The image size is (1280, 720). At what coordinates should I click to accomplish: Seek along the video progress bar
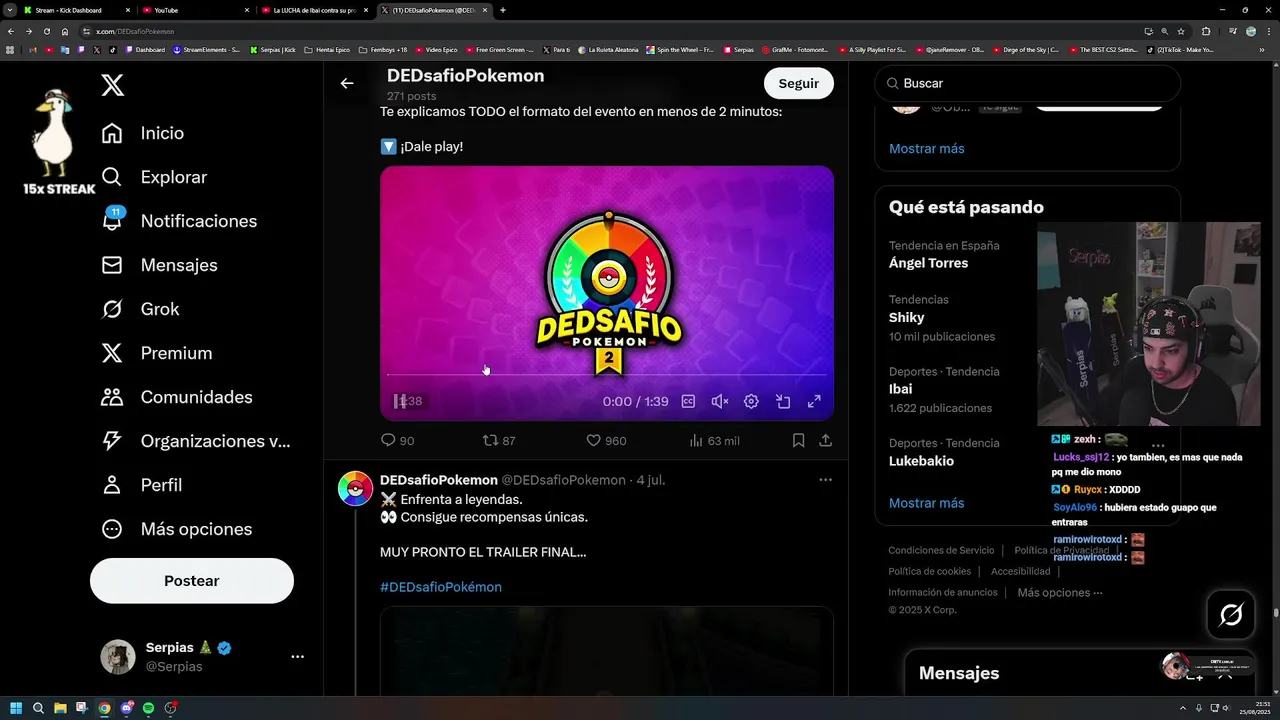(x=607, y=375)
